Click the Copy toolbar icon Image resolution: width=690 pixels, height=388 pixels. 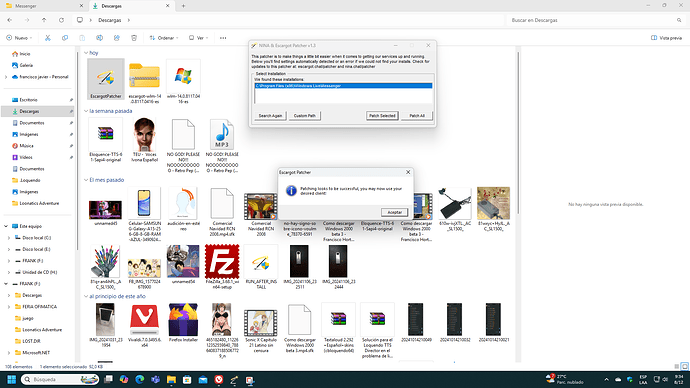coord(65,38)
